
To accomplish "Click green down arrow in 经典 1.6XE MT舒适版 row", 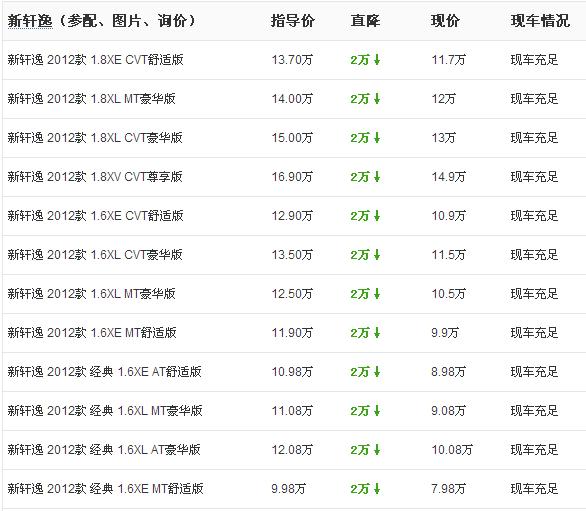I will pyautogui.click(x=377, y=489).
